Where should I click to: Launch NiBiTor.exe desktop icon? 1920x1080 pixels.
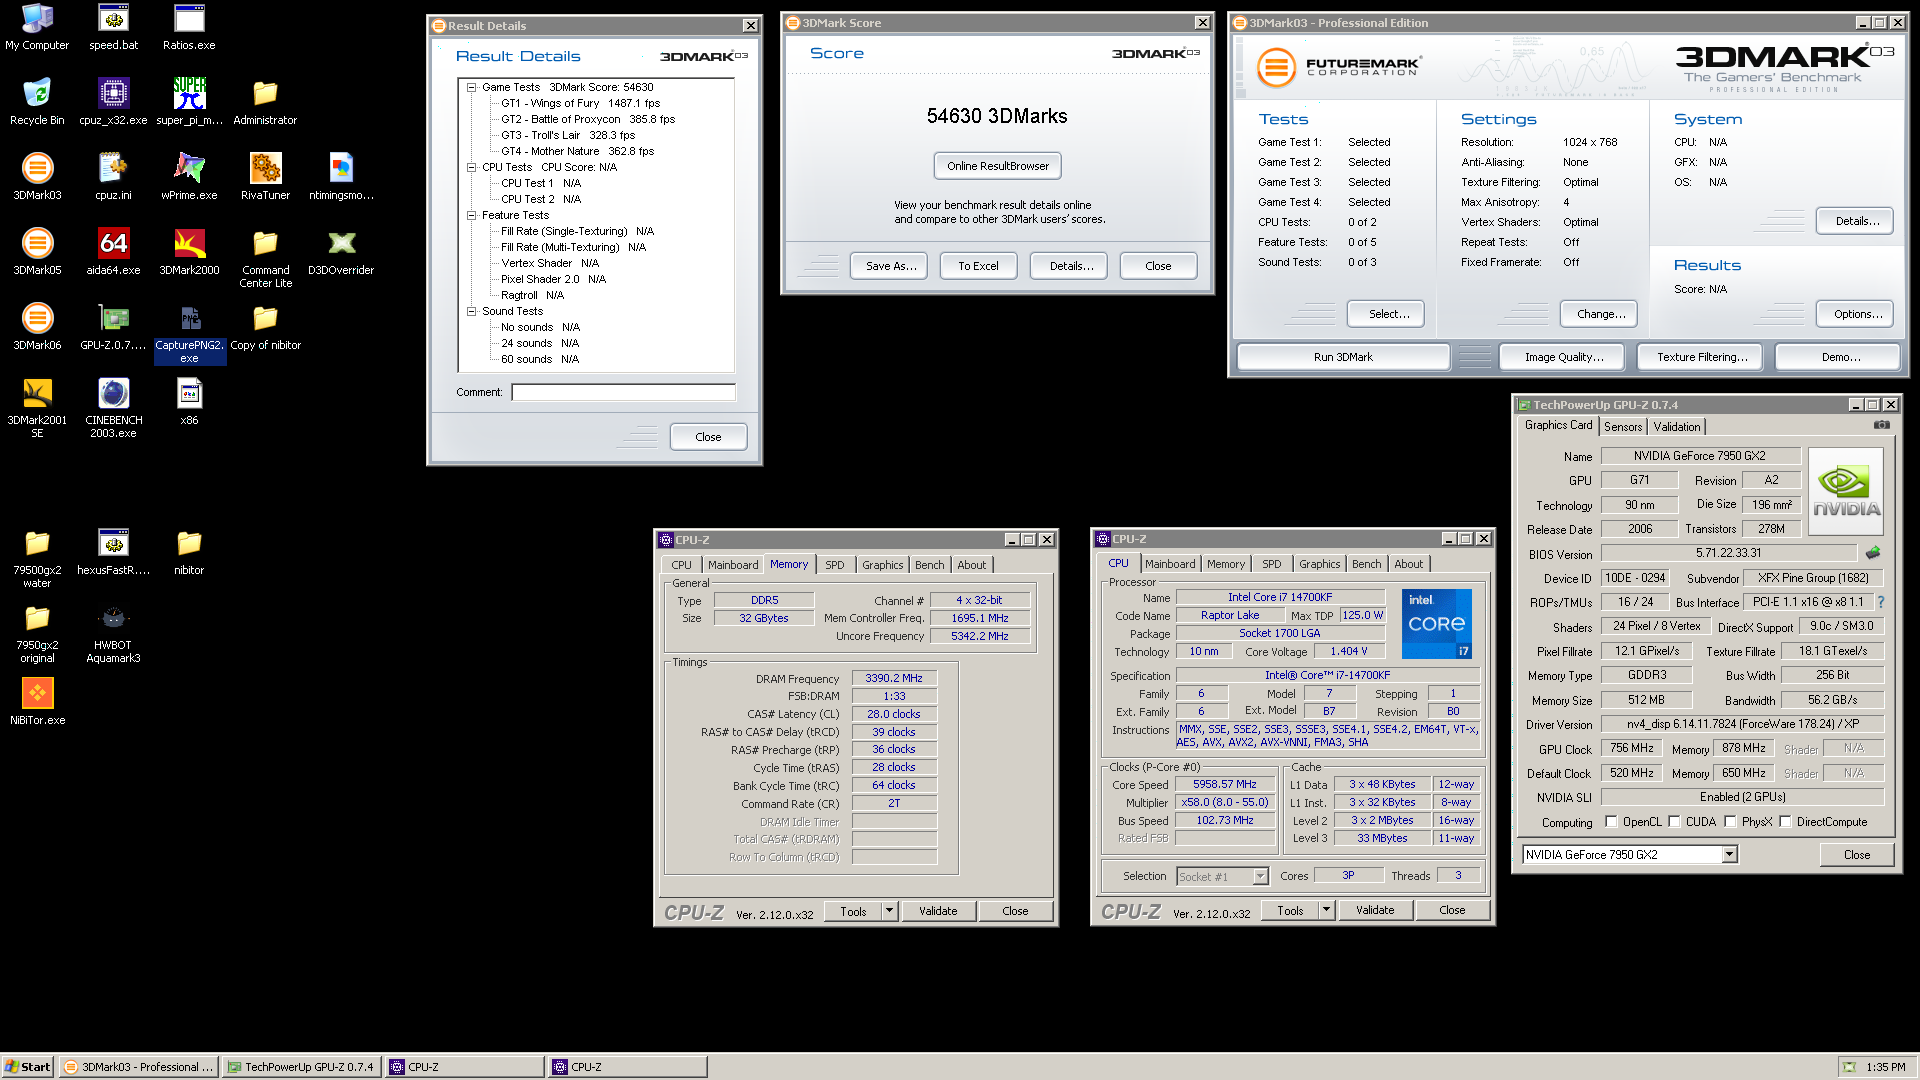click(37, 702)
